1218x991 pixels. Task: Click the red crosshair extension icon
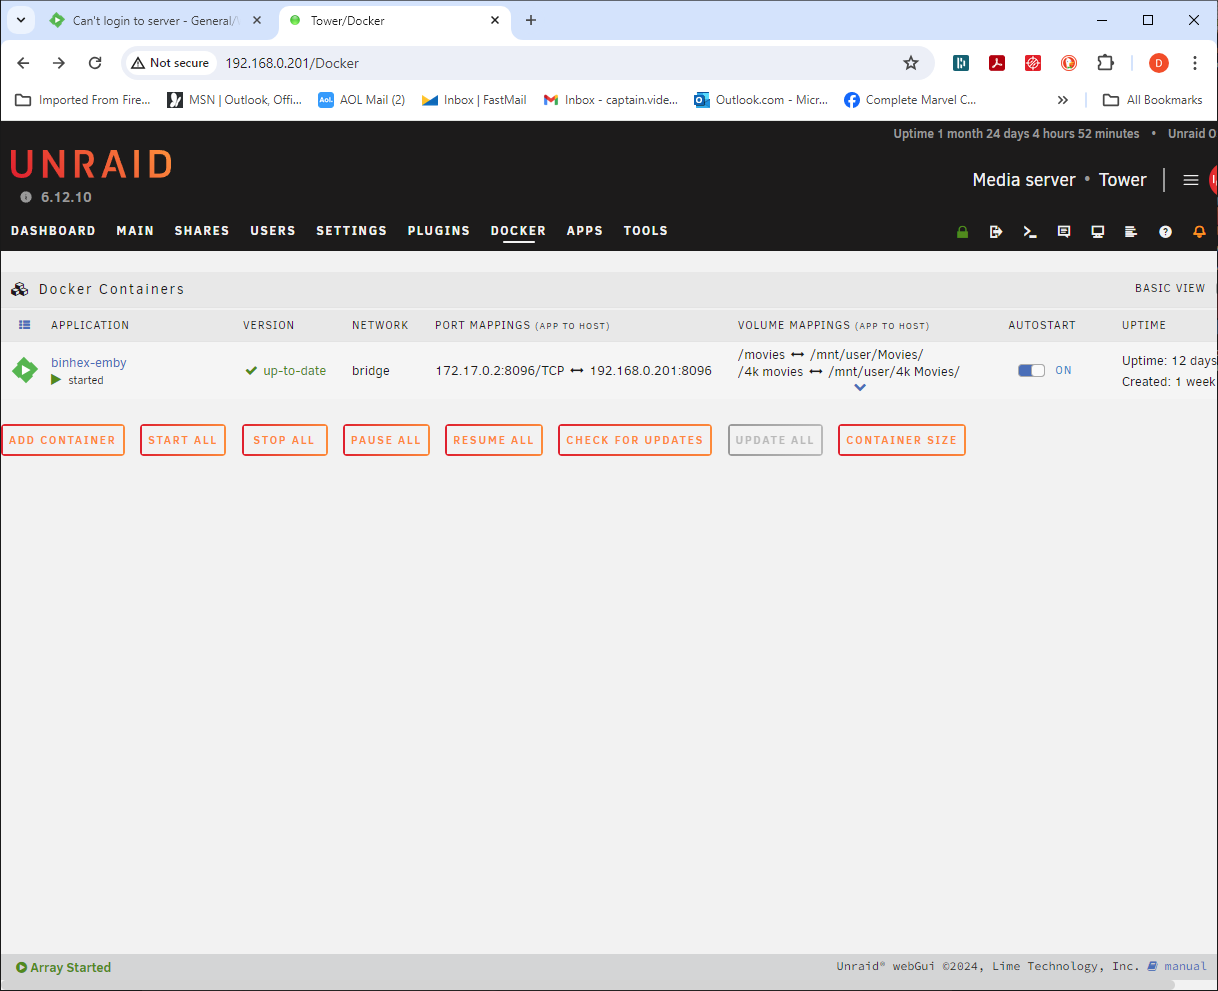click(1033, 63)
